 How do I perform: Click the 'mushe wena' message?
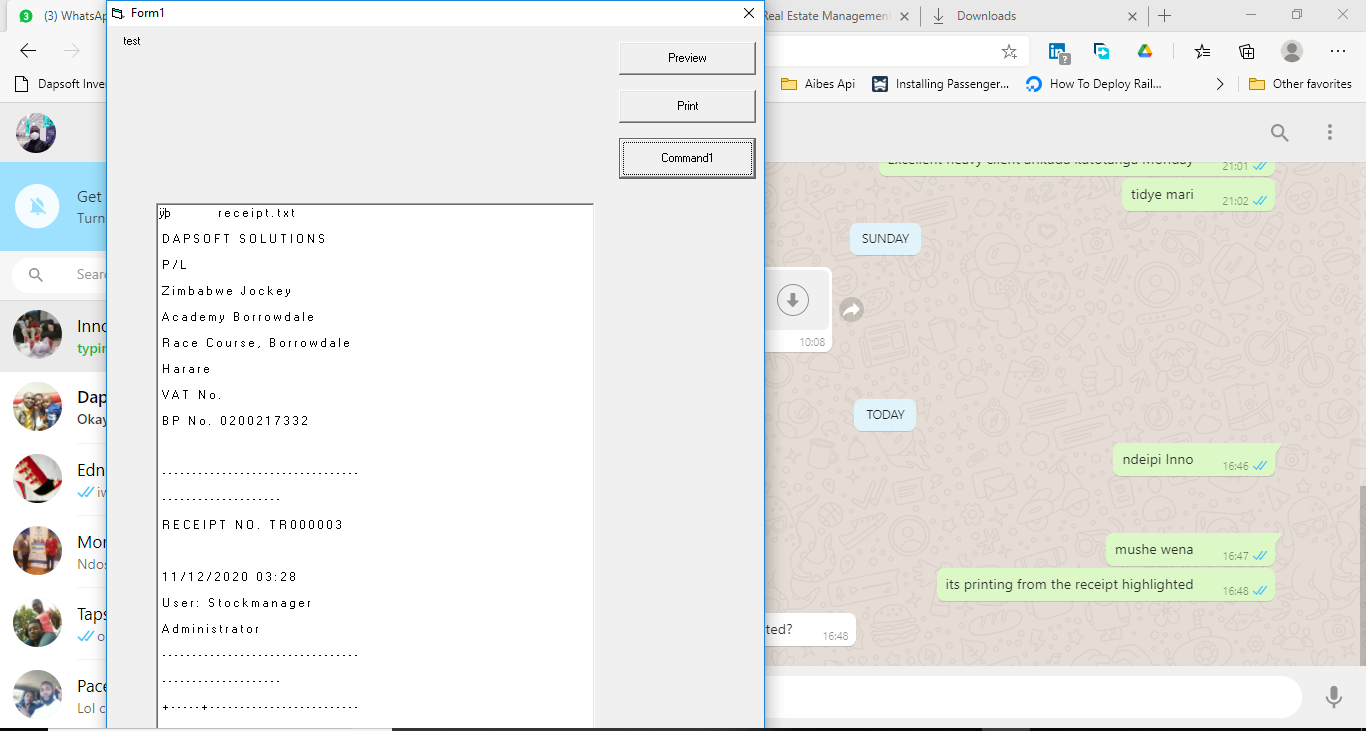(x=1190, y=550)
